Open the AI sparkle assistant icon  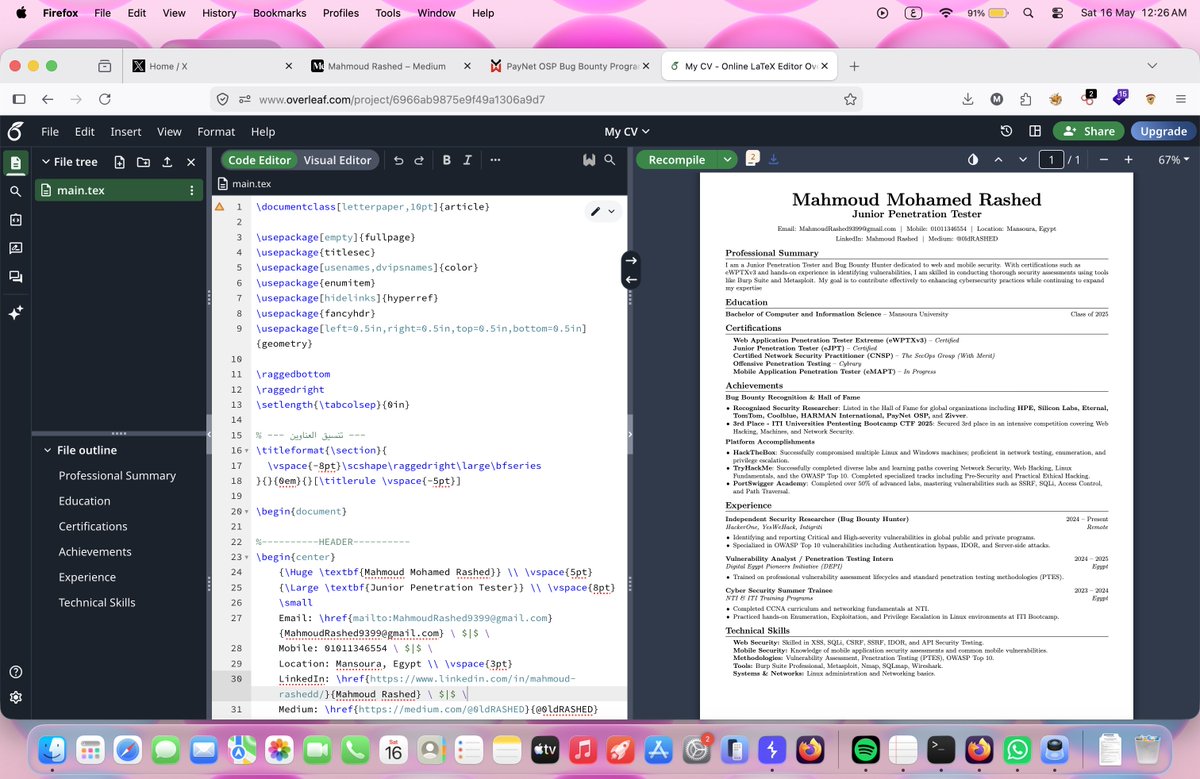[15, 312]
